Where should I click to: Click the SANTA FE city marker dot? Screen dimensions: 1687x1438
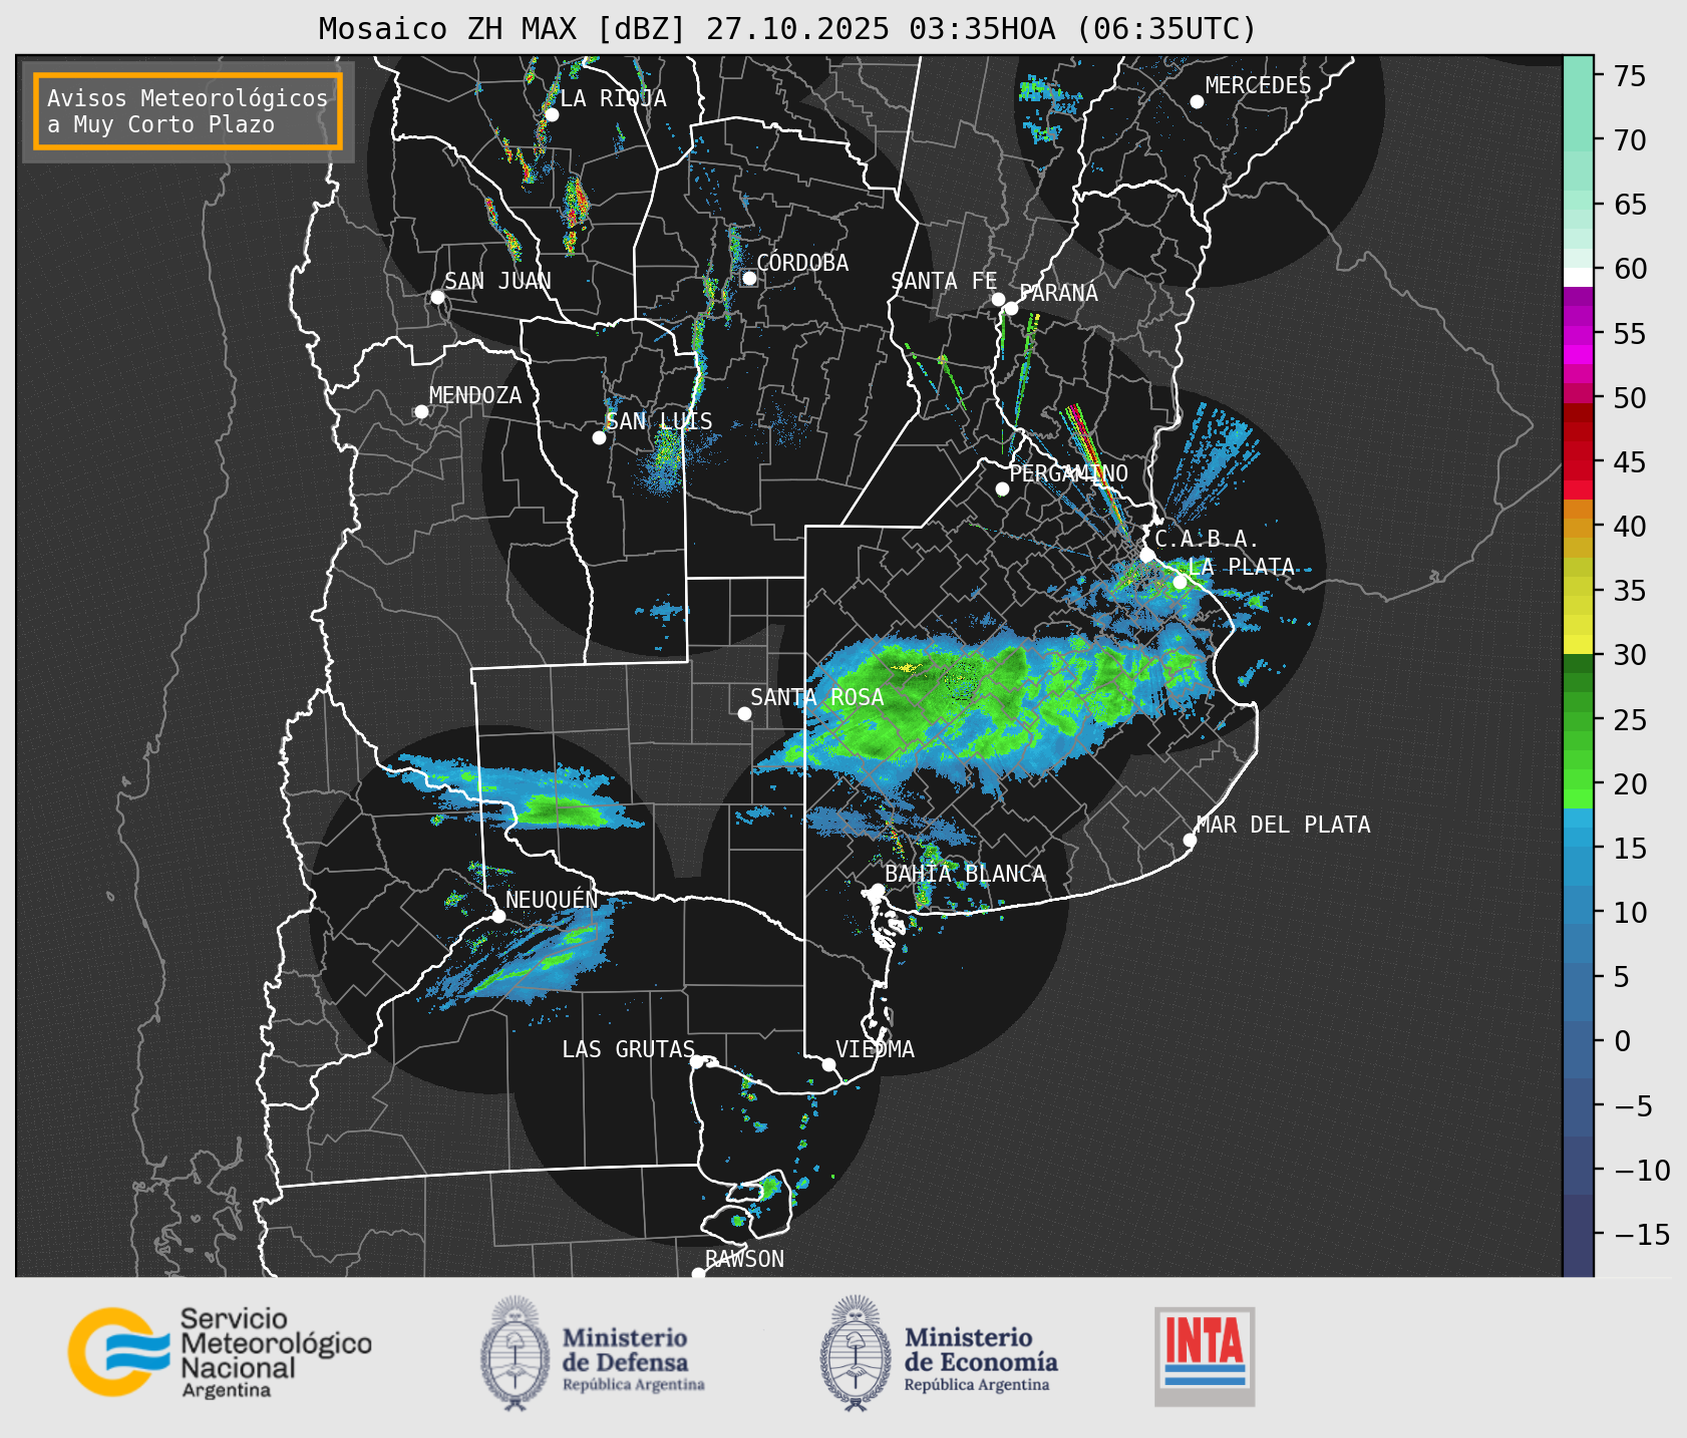(x=998, y=299)
